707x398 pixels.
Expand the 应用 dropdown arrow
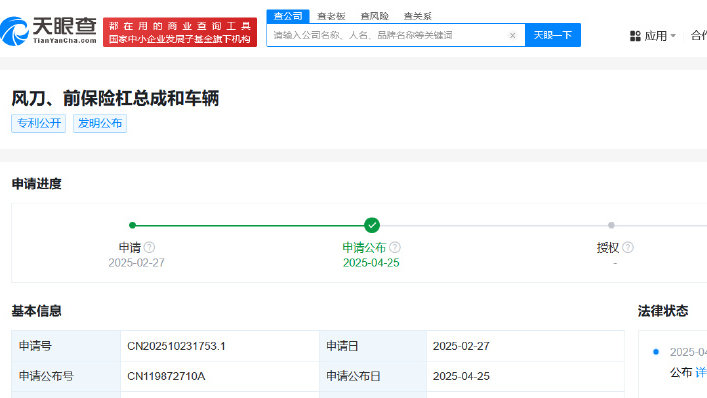(673, 36)
